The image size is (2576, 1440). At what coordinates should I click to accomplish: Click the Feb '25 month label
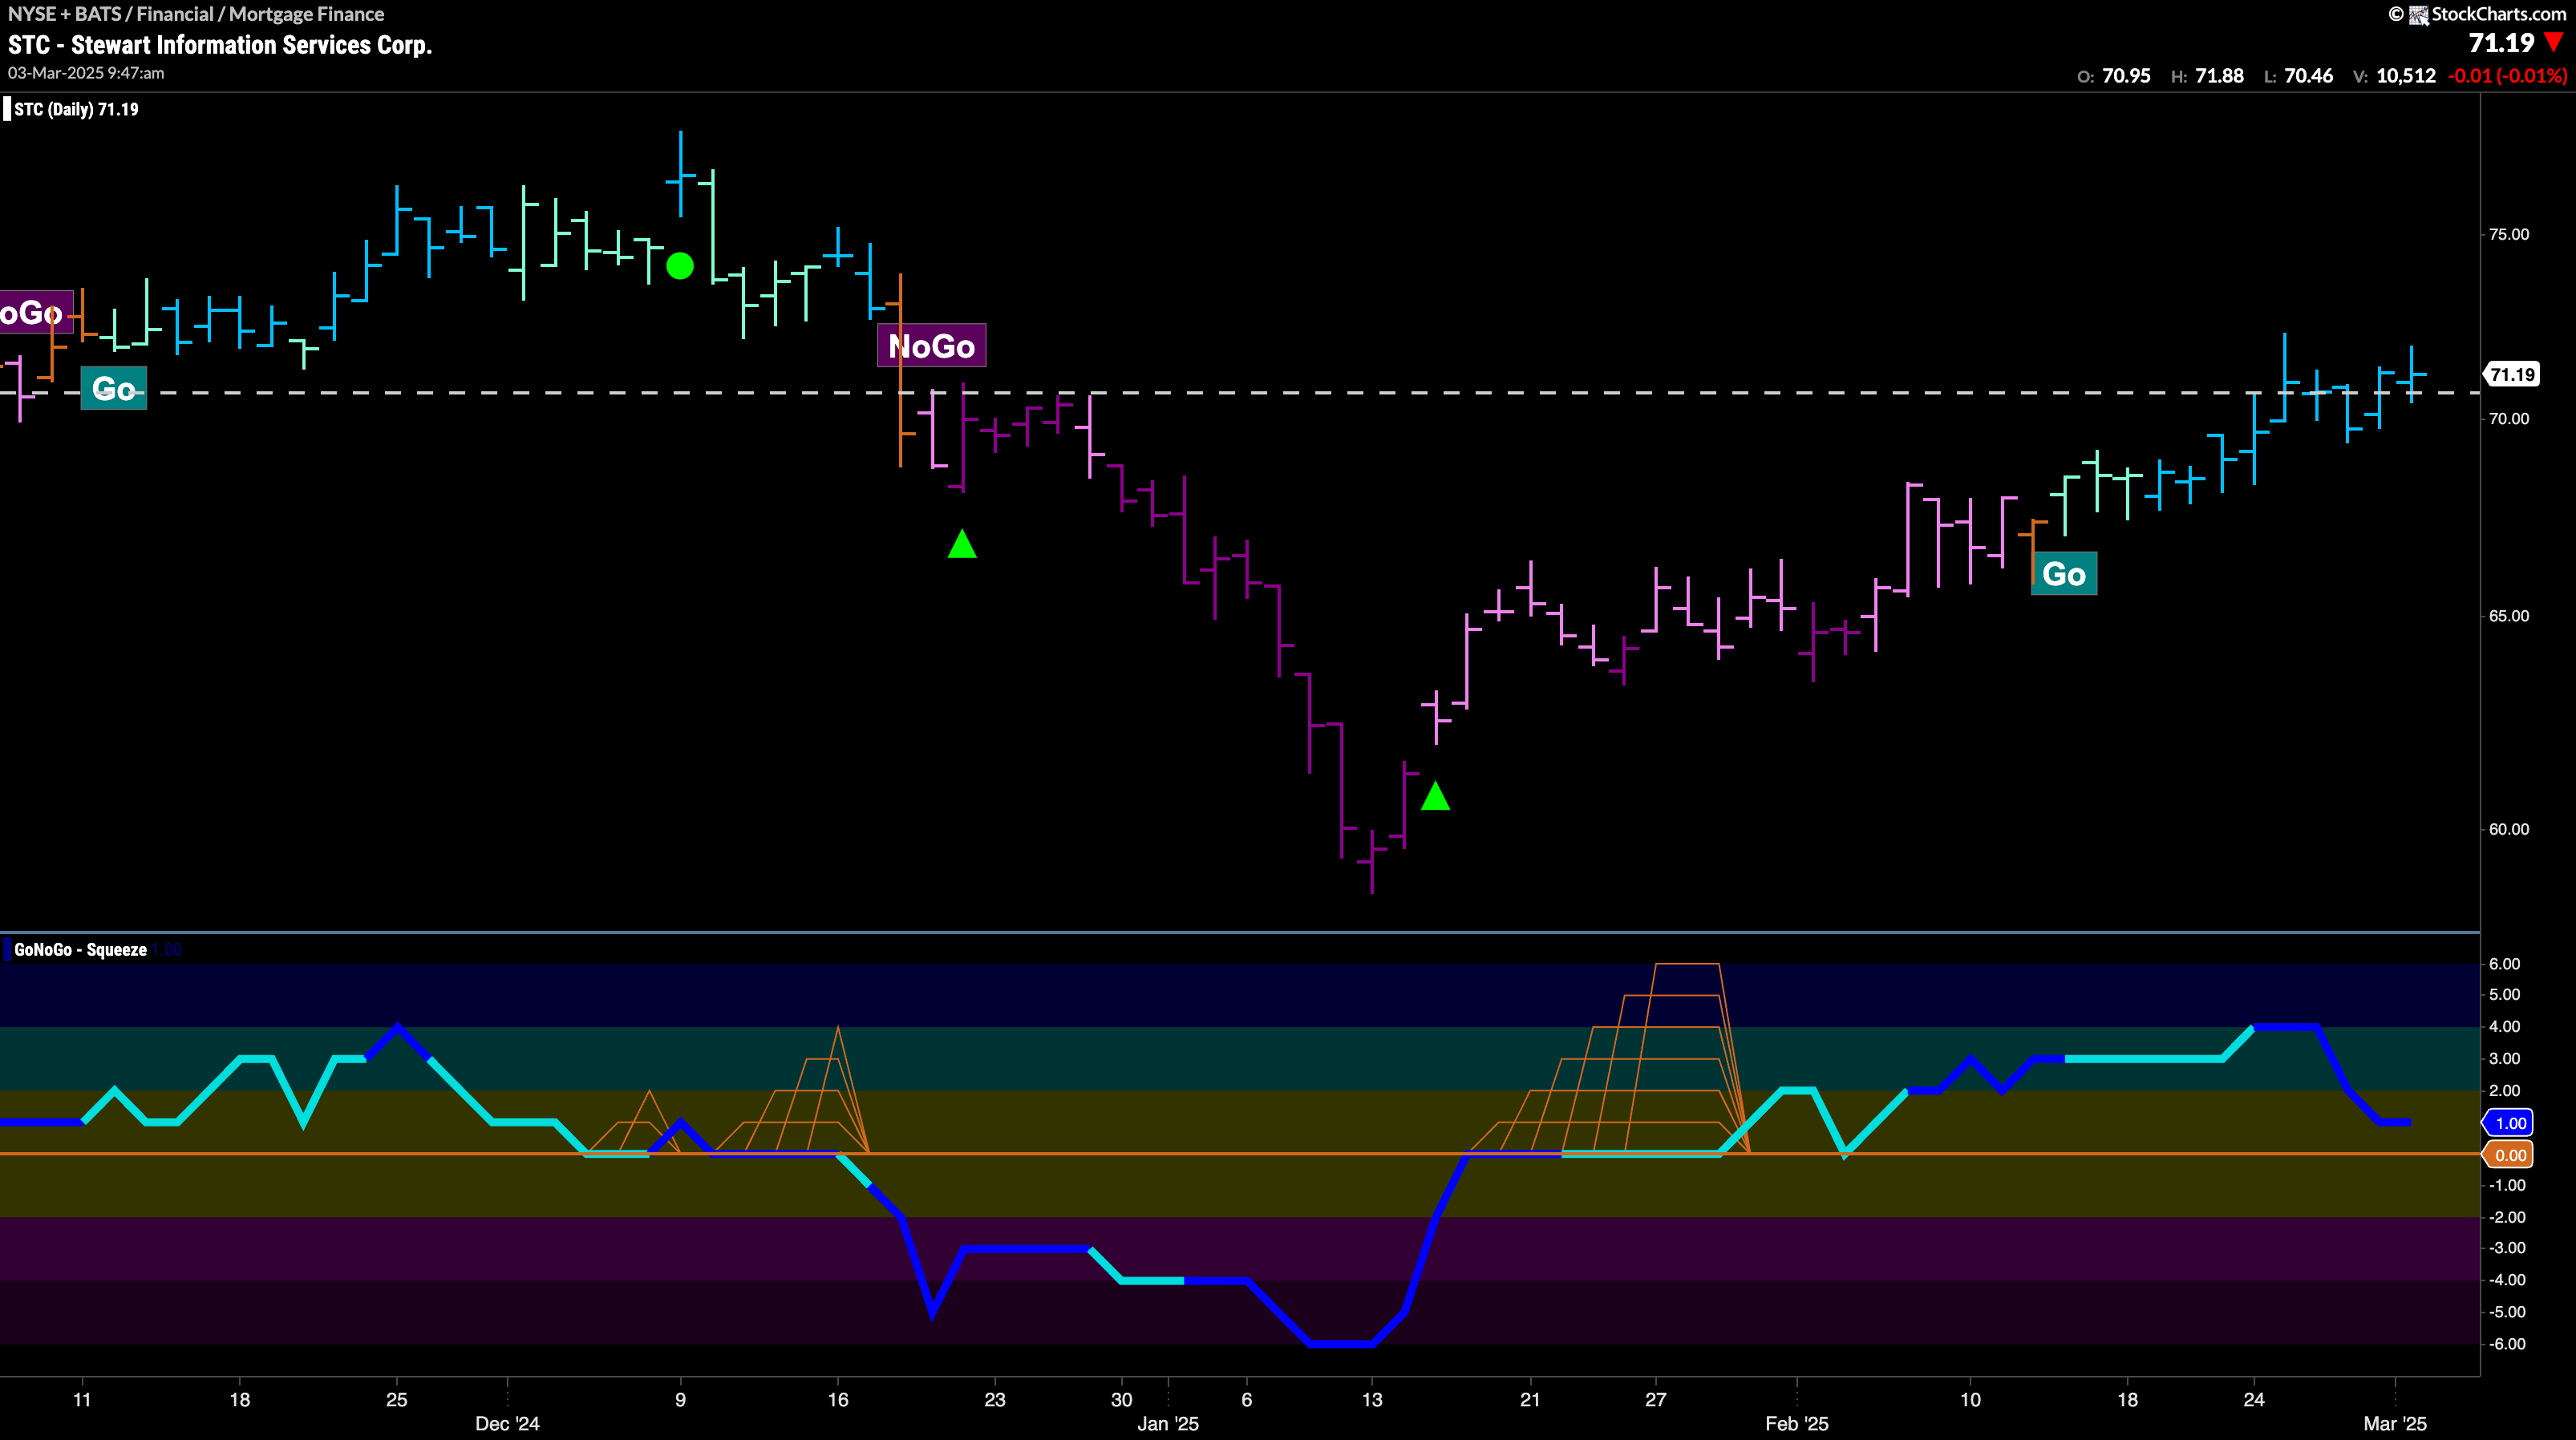pos(1796,1424)
